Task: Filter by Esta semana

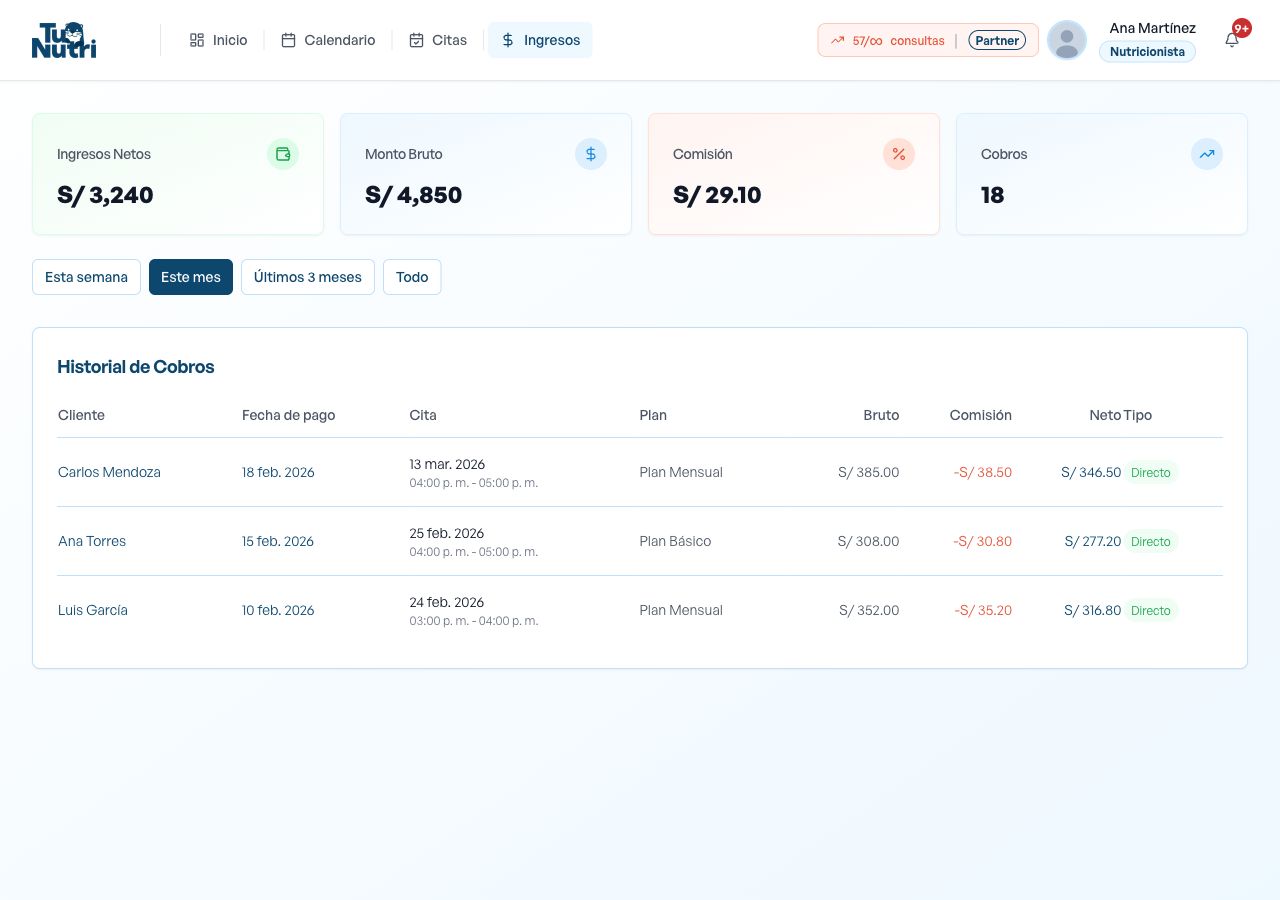Action: (x=86, y=277)
